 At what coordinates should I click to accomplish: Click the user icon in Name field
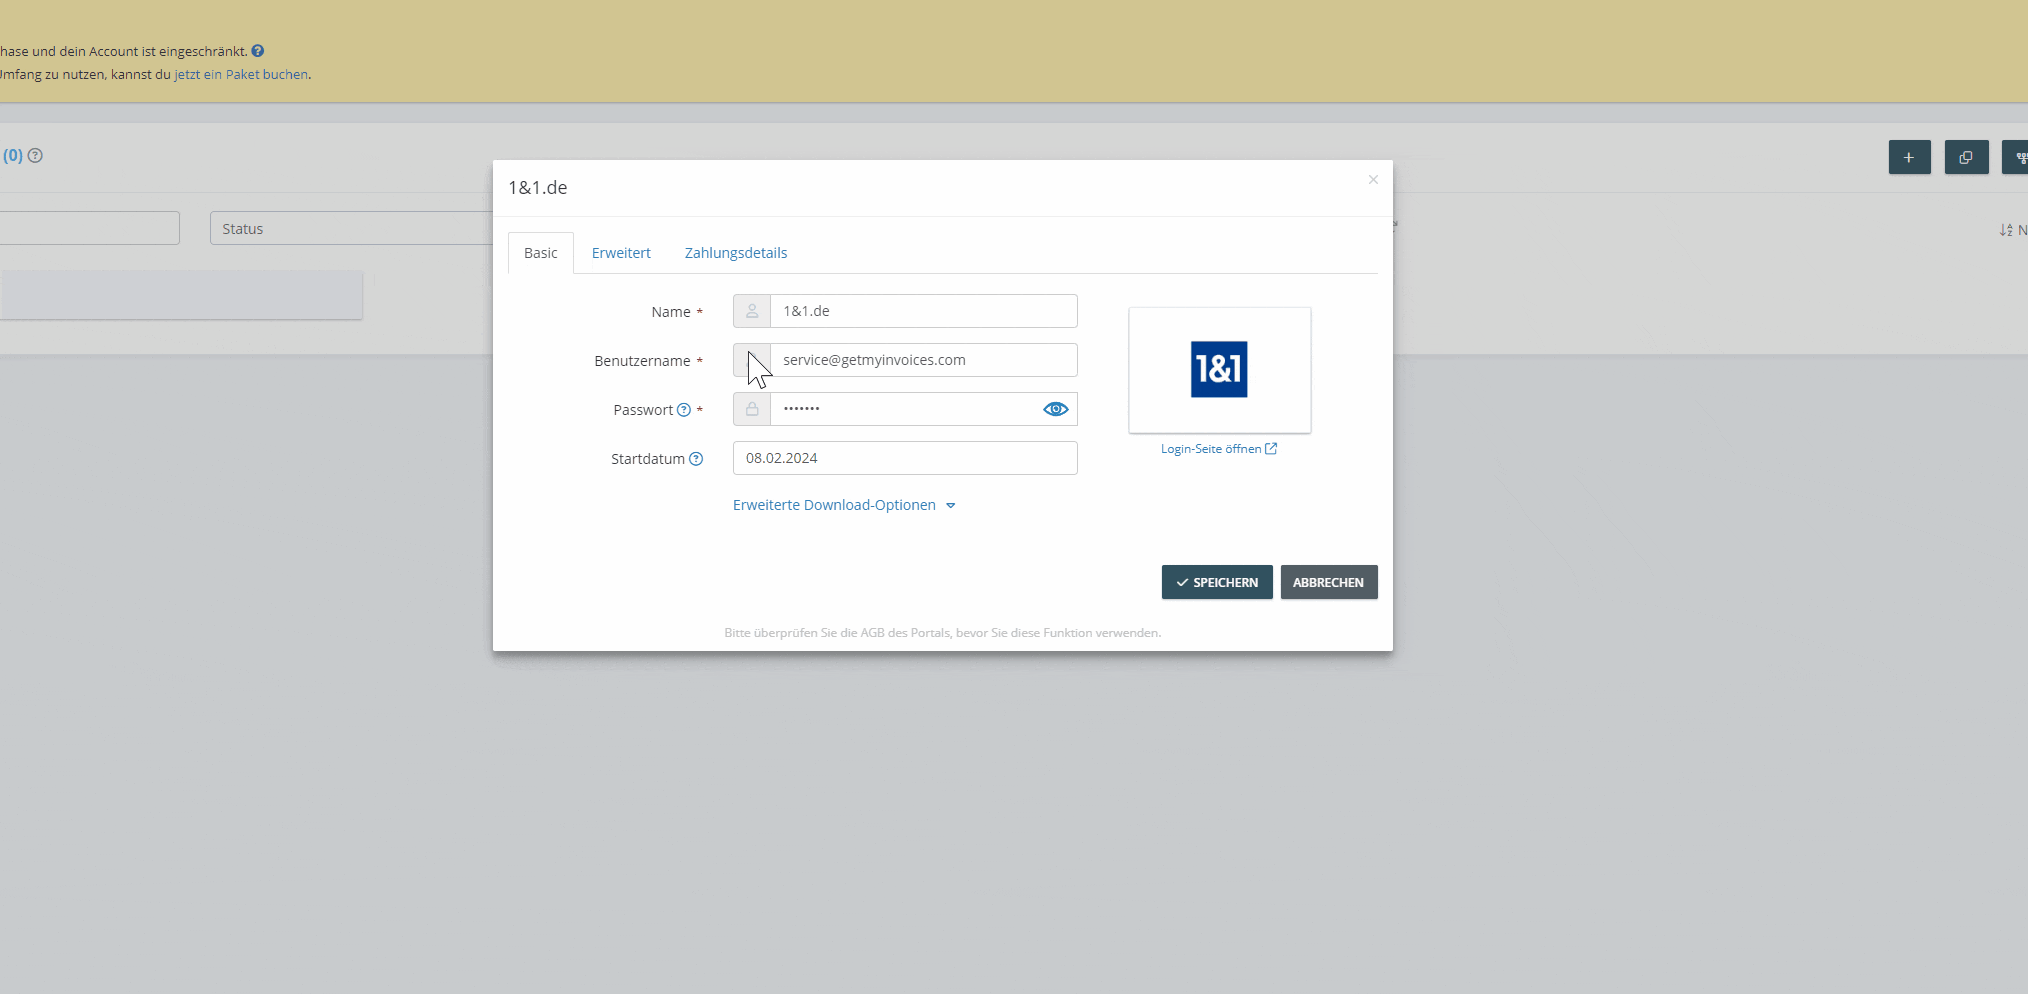[x=752, y=311]
